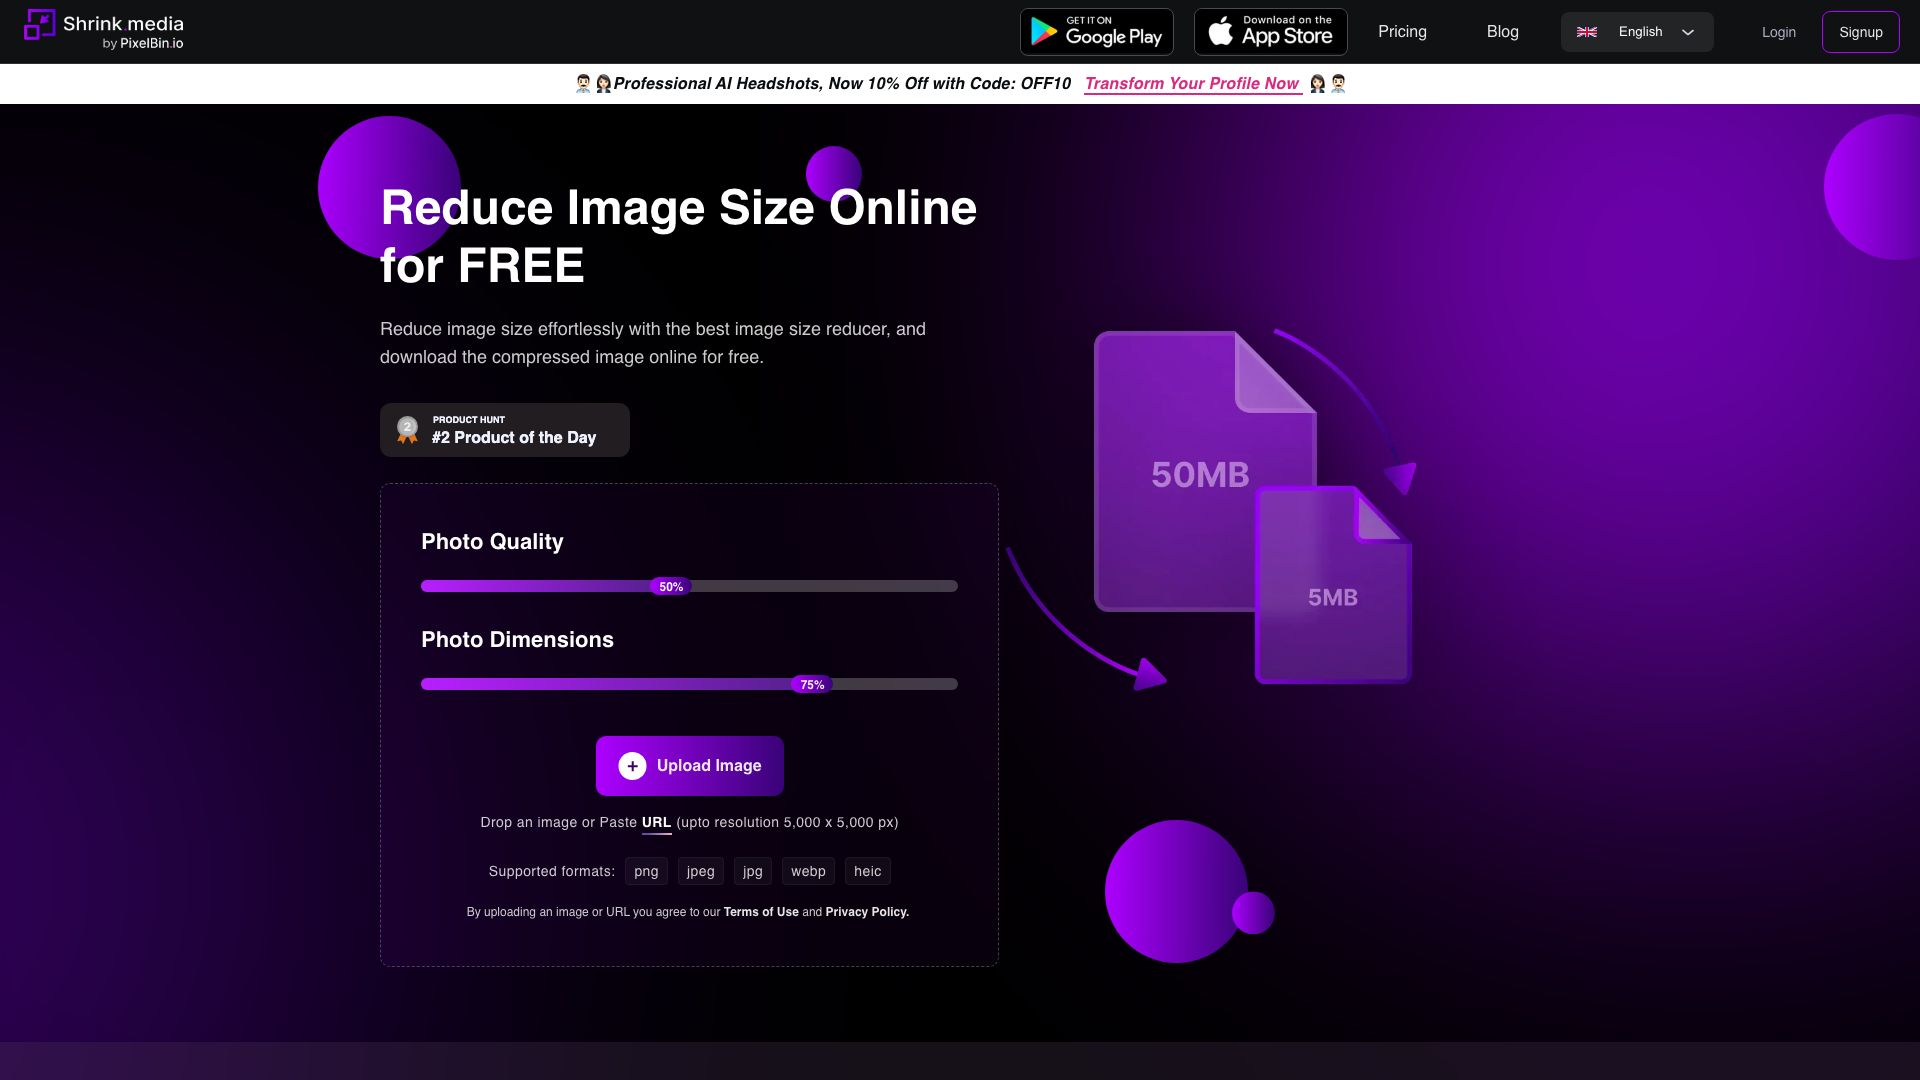The width and height of the screenshot is (1920, 1080).
Task: Open the English language dropdown
Action: [x=1640, y=31]
